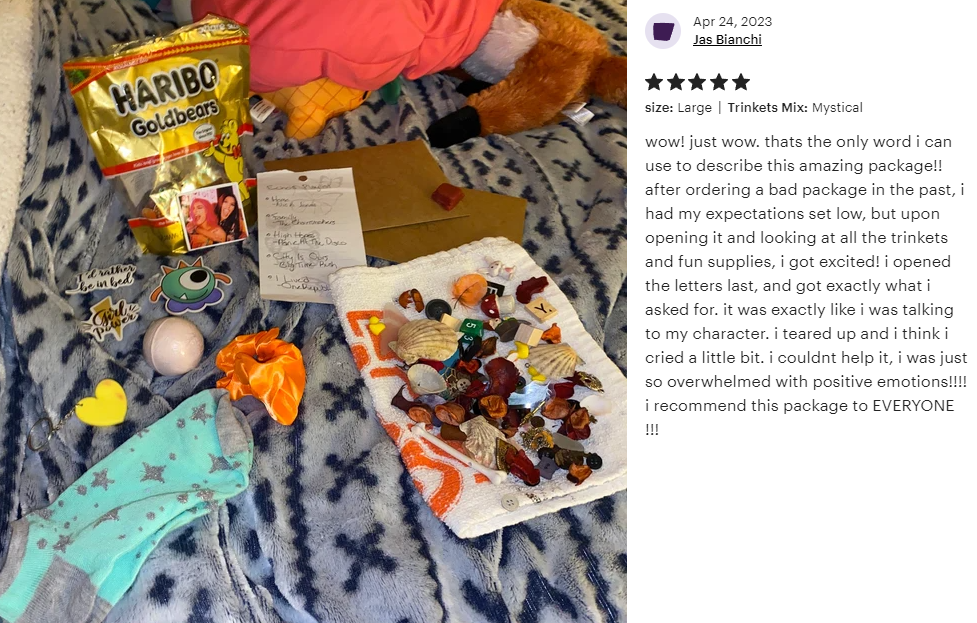Click the handwritten song list note
977x623 pixels.
coord(310,234)
